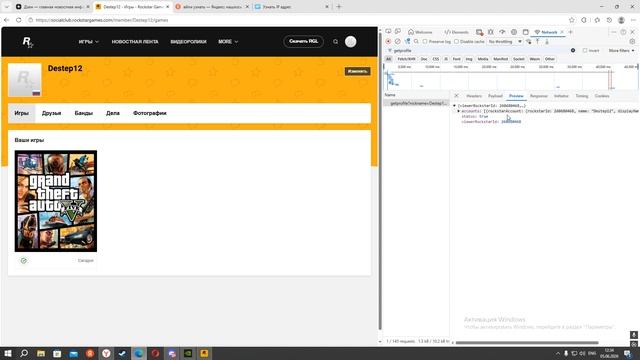640x360 pixels.
Task: Click the DevTools horizontal scrollbar at bottom
Action: pos(527,342)
